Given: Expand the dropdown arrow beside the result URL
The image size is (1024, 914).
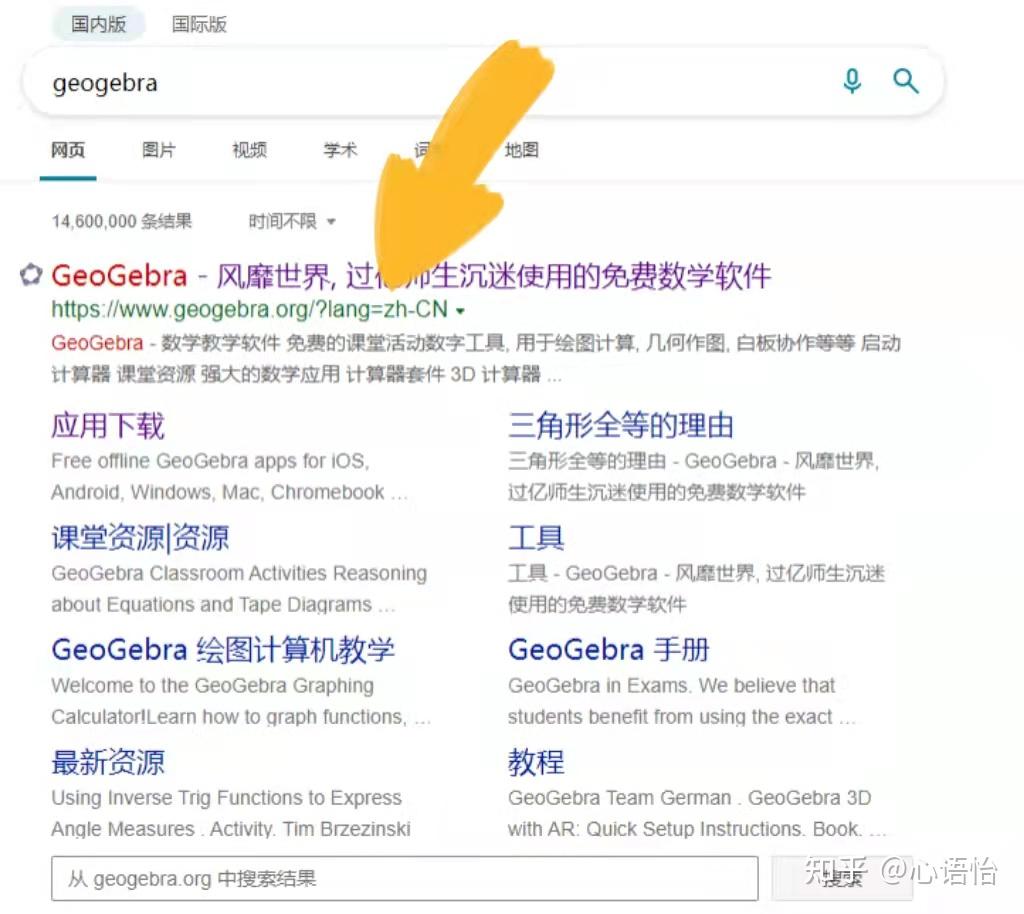Looking at the screenshot, I should point(459,311).
